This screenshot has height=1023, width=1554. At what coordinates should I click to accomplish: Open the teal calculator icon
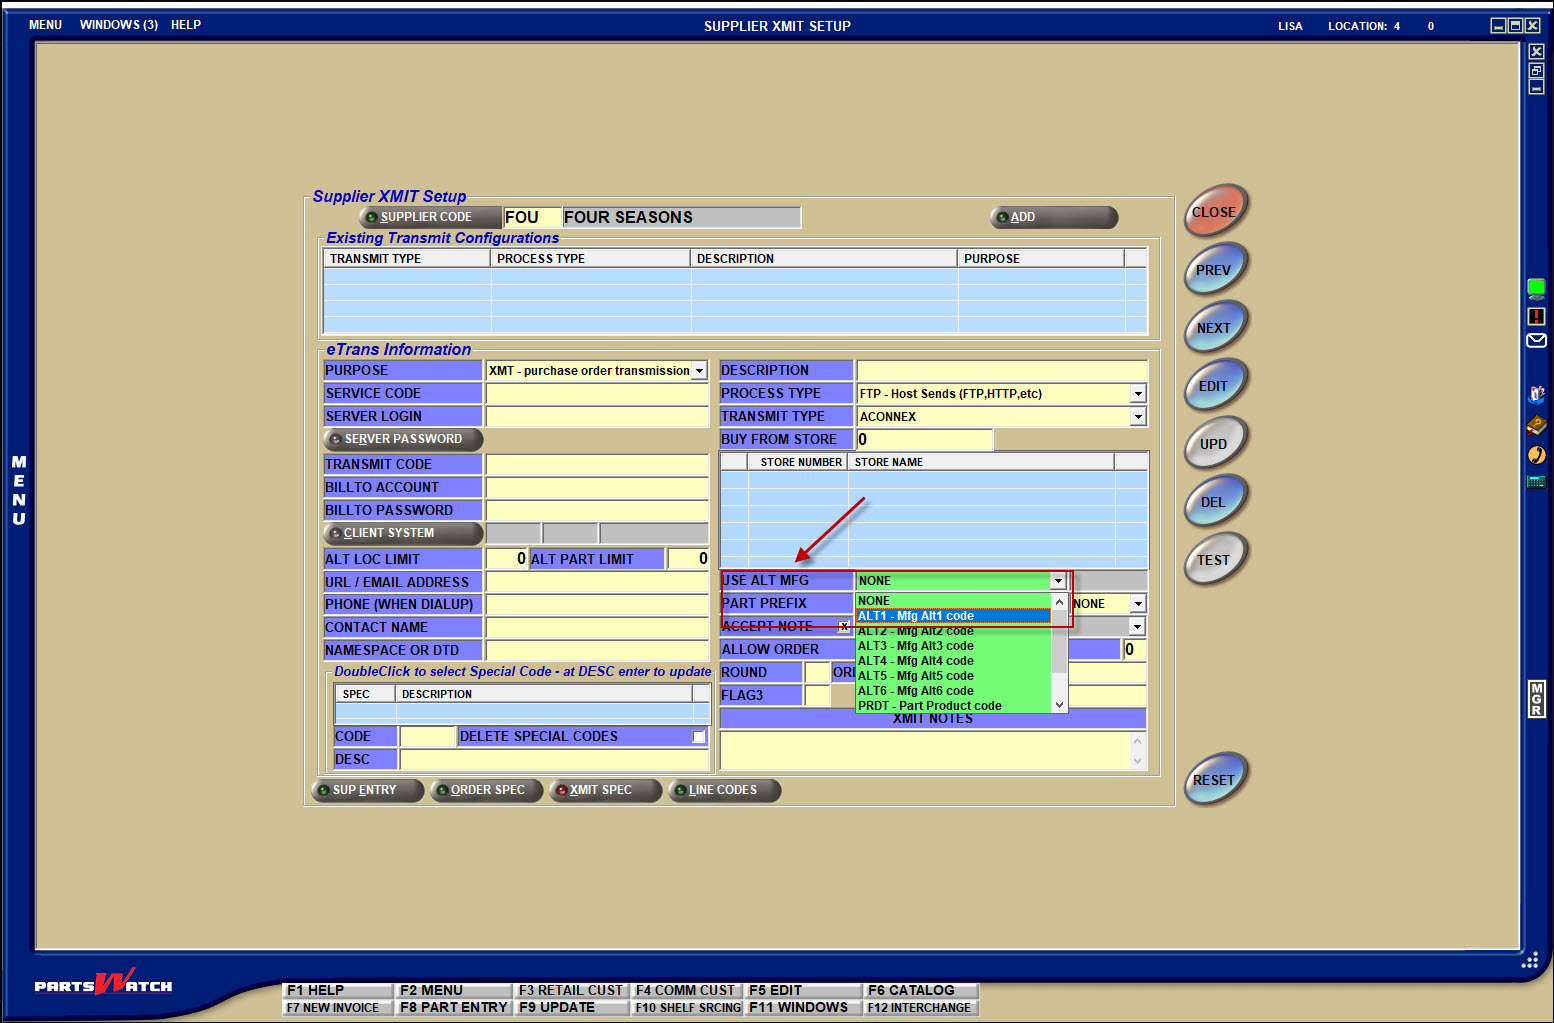(1536, 482)
